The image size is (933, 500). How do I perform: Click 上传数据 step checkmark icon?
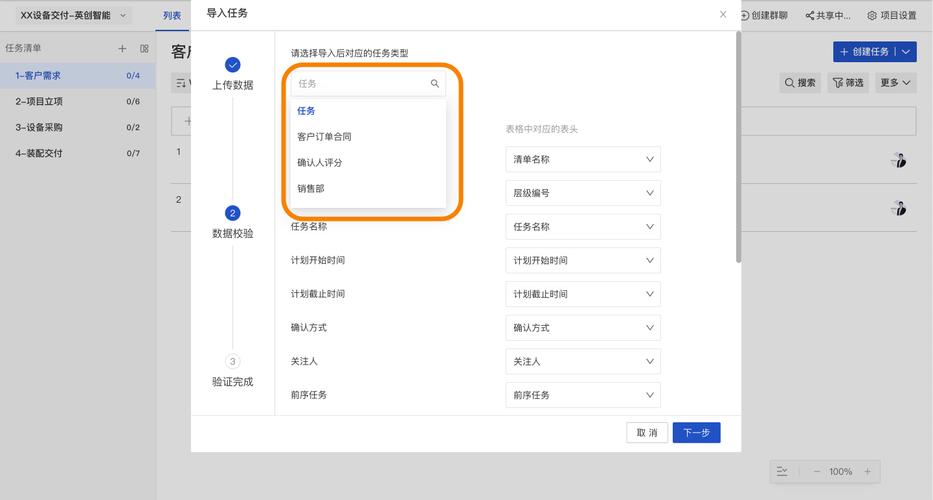[x=233, y=65]
